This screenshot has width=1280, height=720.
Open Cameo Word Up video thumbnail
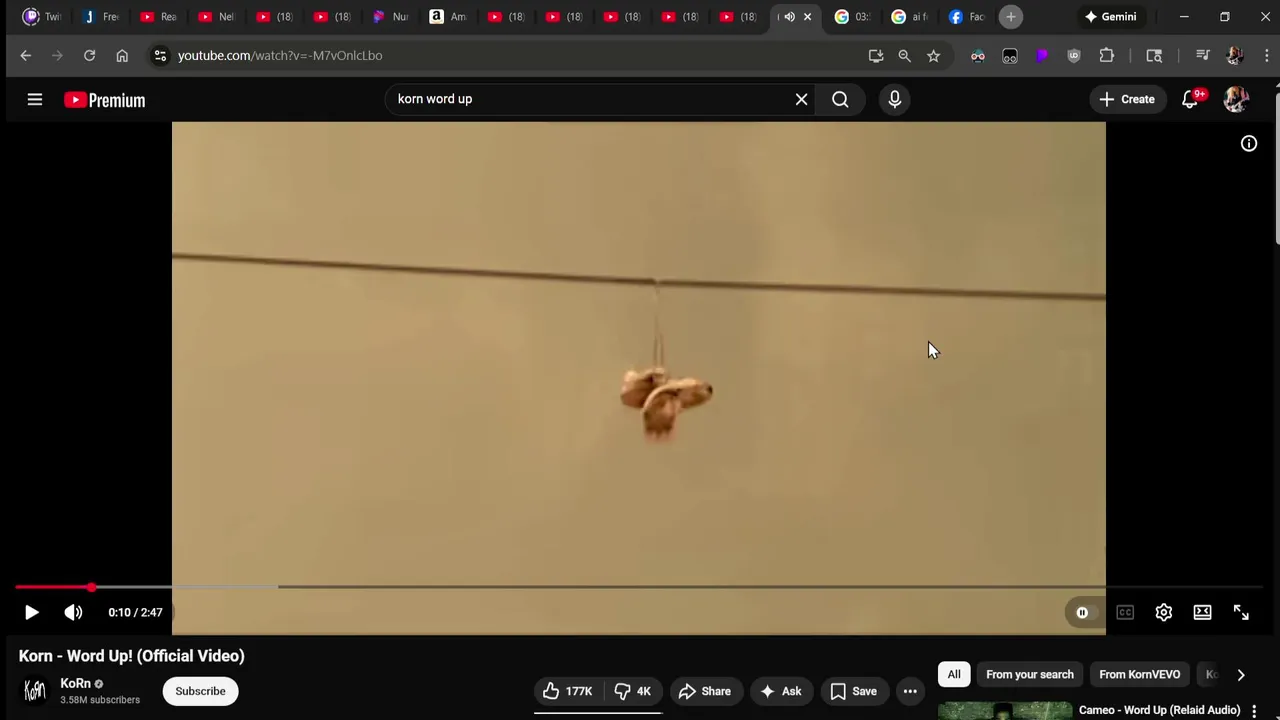click(1004, 711)
